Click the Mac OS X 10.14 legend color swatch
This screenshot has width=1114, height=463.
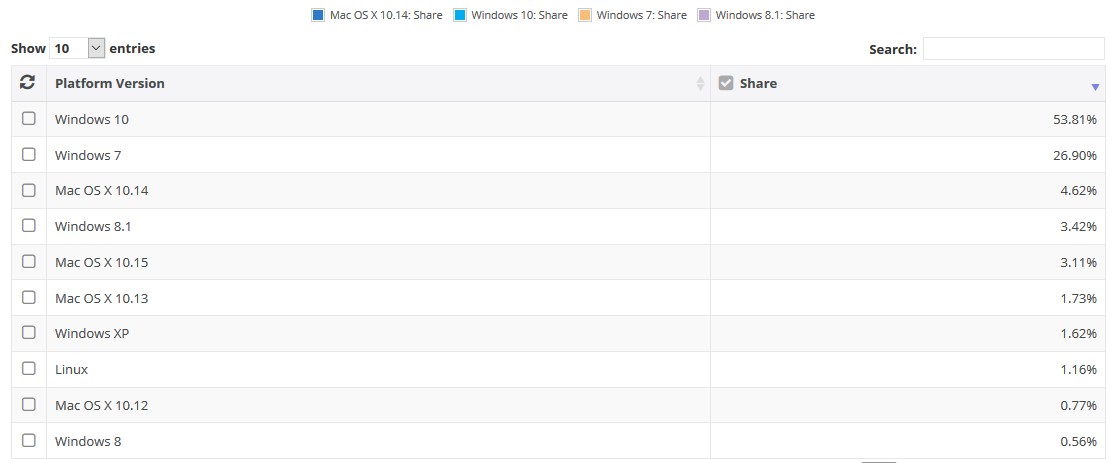point(318,15)
